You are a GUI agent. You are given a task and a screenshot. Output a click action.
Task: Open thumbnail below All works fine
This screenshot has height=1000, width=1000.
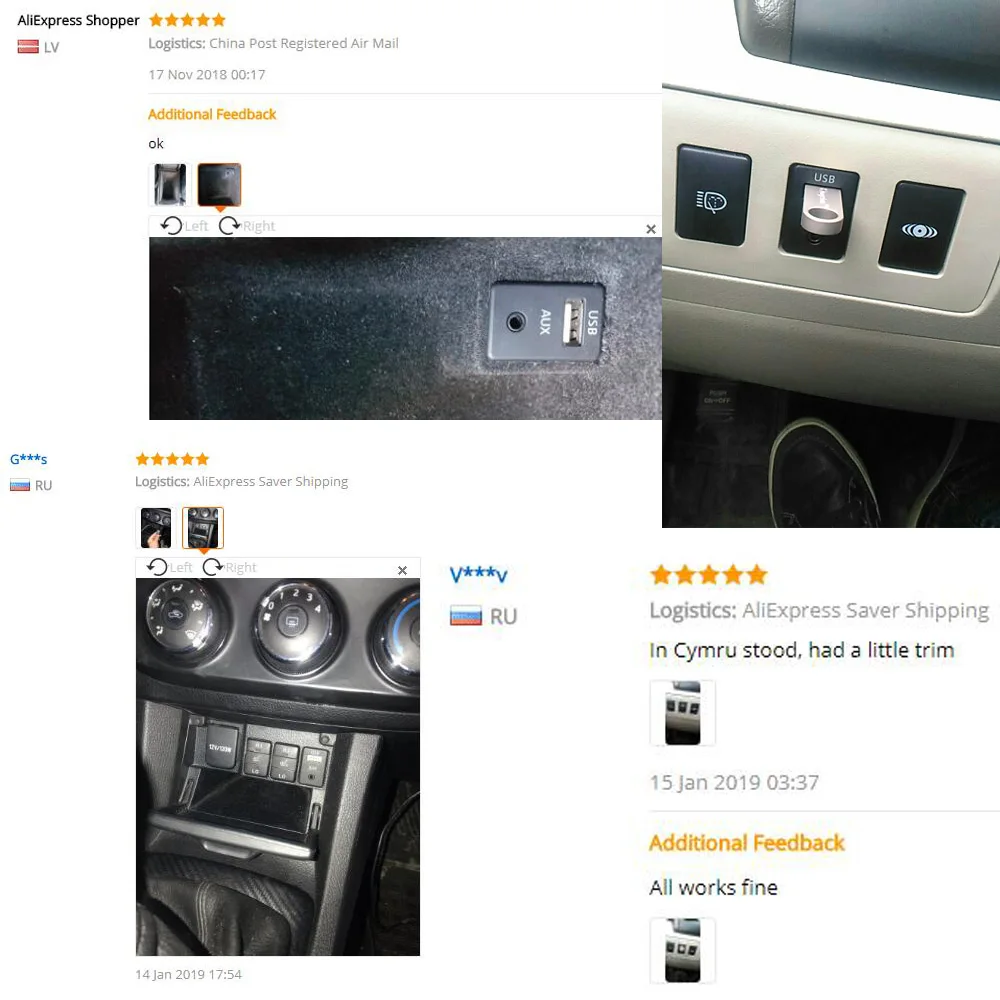(x=682, y=950)
